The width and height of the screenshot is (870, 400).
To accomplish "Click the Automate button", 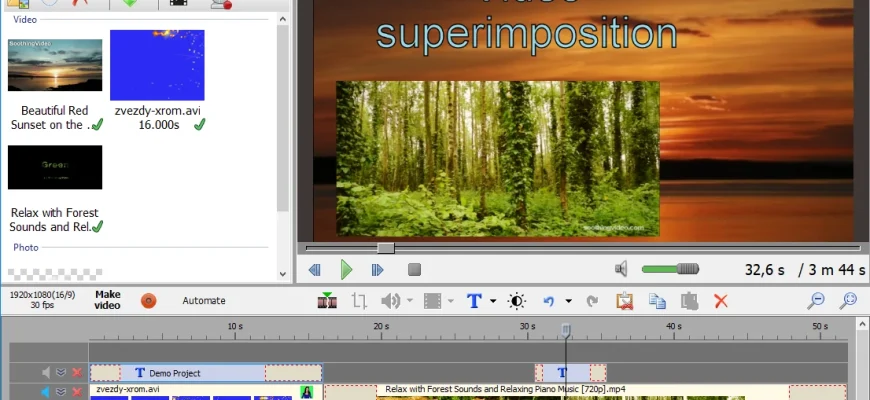I will tap(204, 300).
